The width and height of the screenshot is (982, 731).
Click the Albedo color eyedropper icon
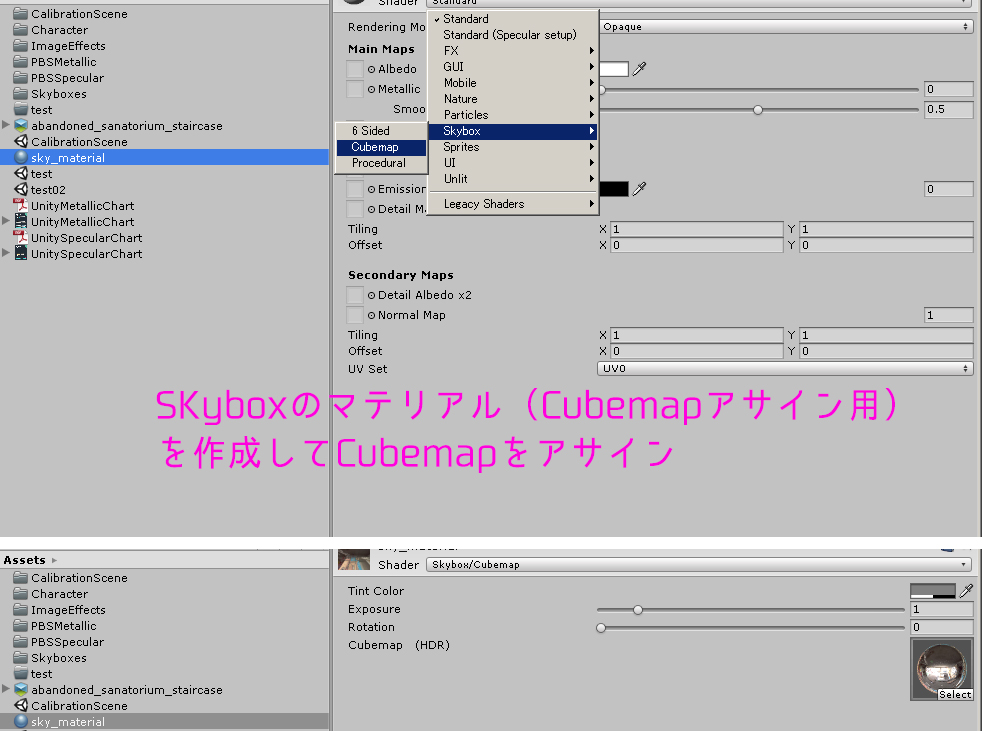[639, 69]
